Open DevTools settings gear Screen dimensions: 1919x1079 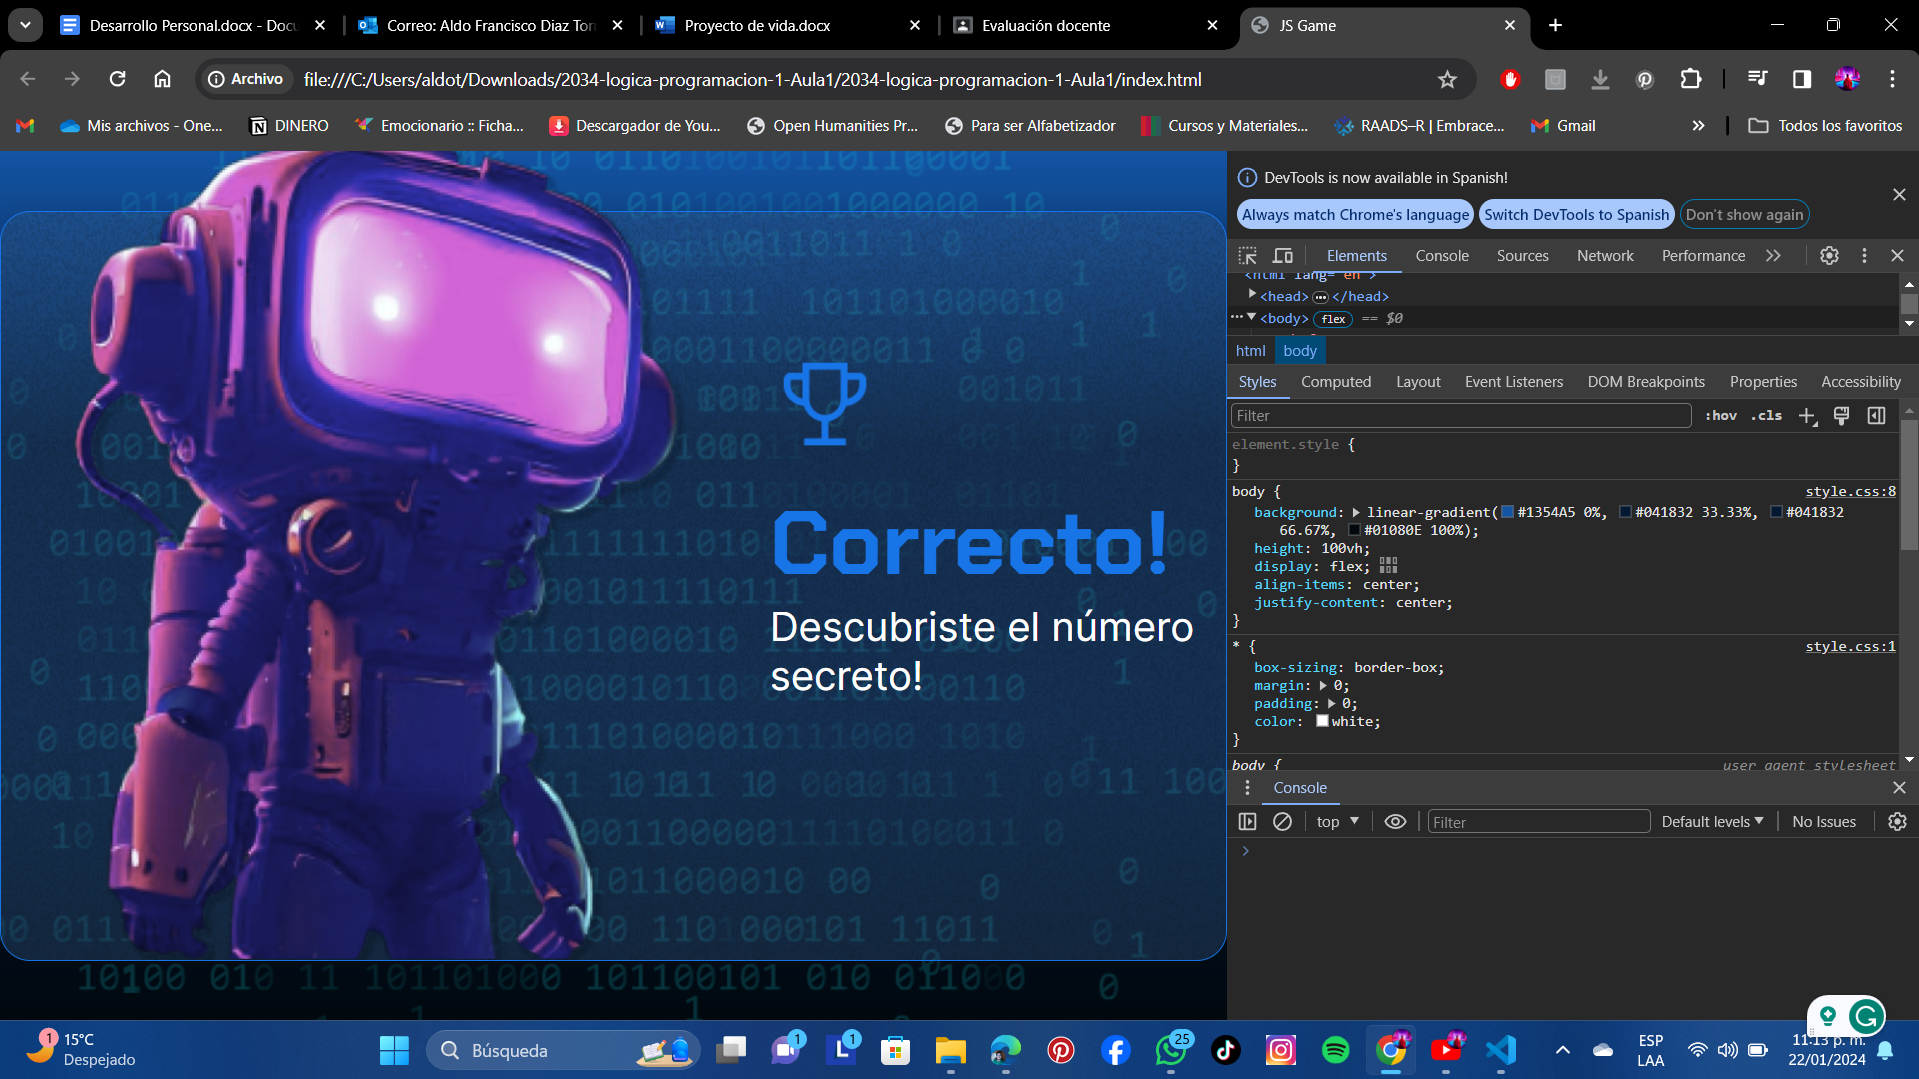[x=1829, y=256]
